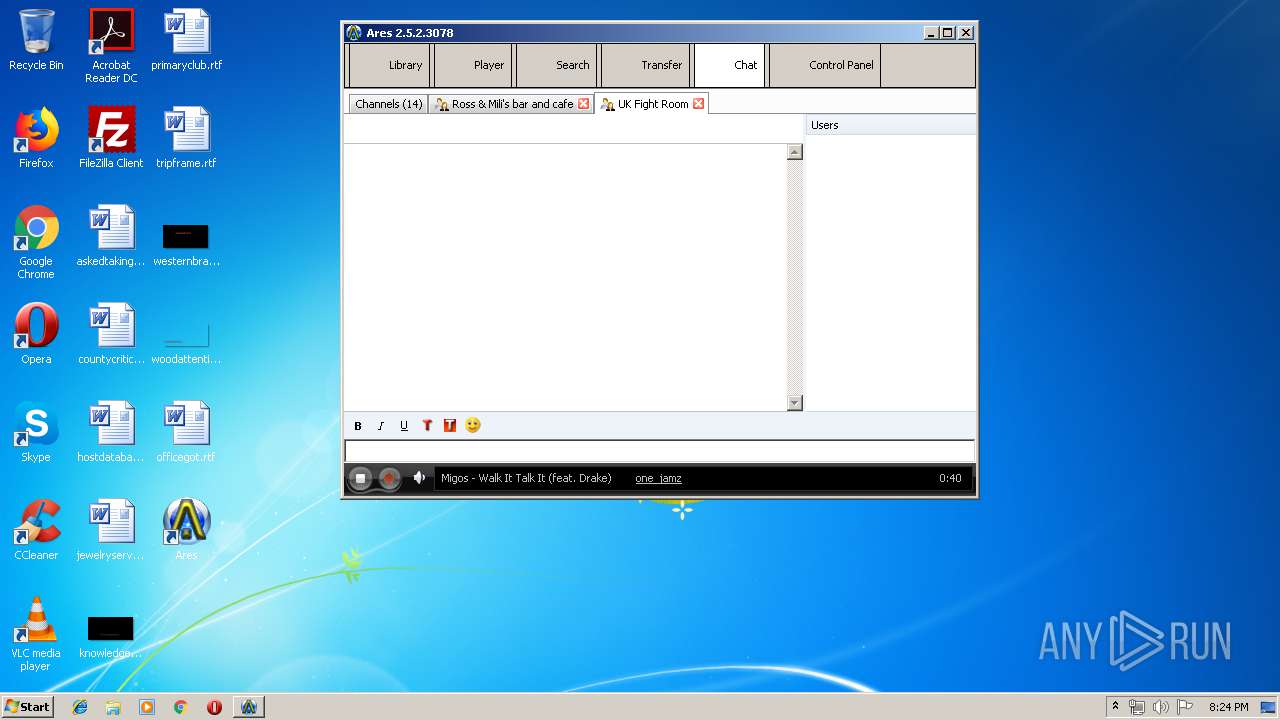Screen dimensions: 1280x720
Task: Close the UK Fight Room tab
Action: point(699,104)
